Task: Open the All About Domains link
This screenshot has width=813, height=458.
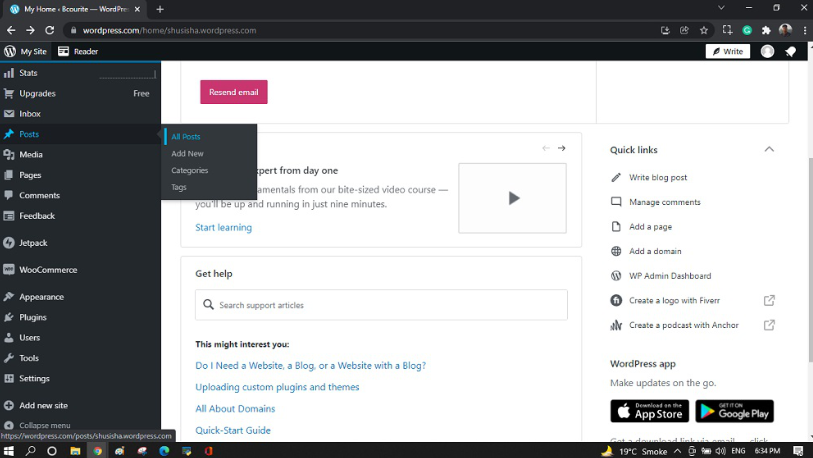Action: pos(235,409)
